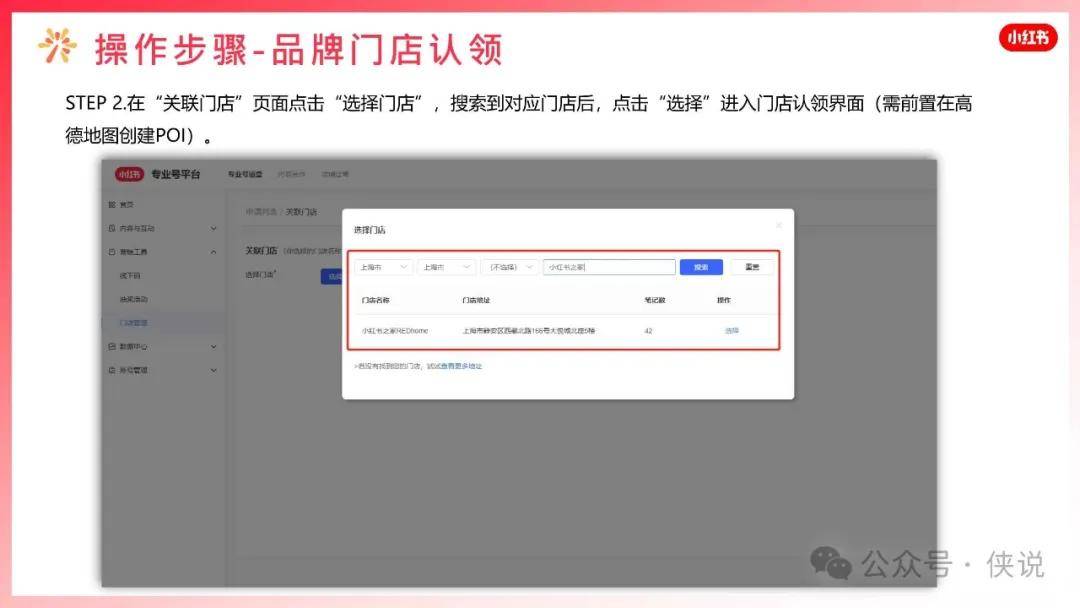Click the blue 搜索 search button

[701, 267]
